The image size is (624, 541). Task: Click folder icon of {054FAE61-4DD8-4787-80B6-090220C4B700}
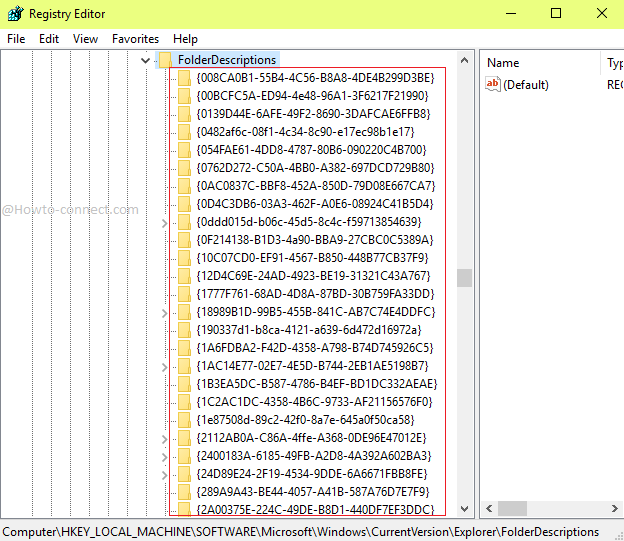coord(184,150)
